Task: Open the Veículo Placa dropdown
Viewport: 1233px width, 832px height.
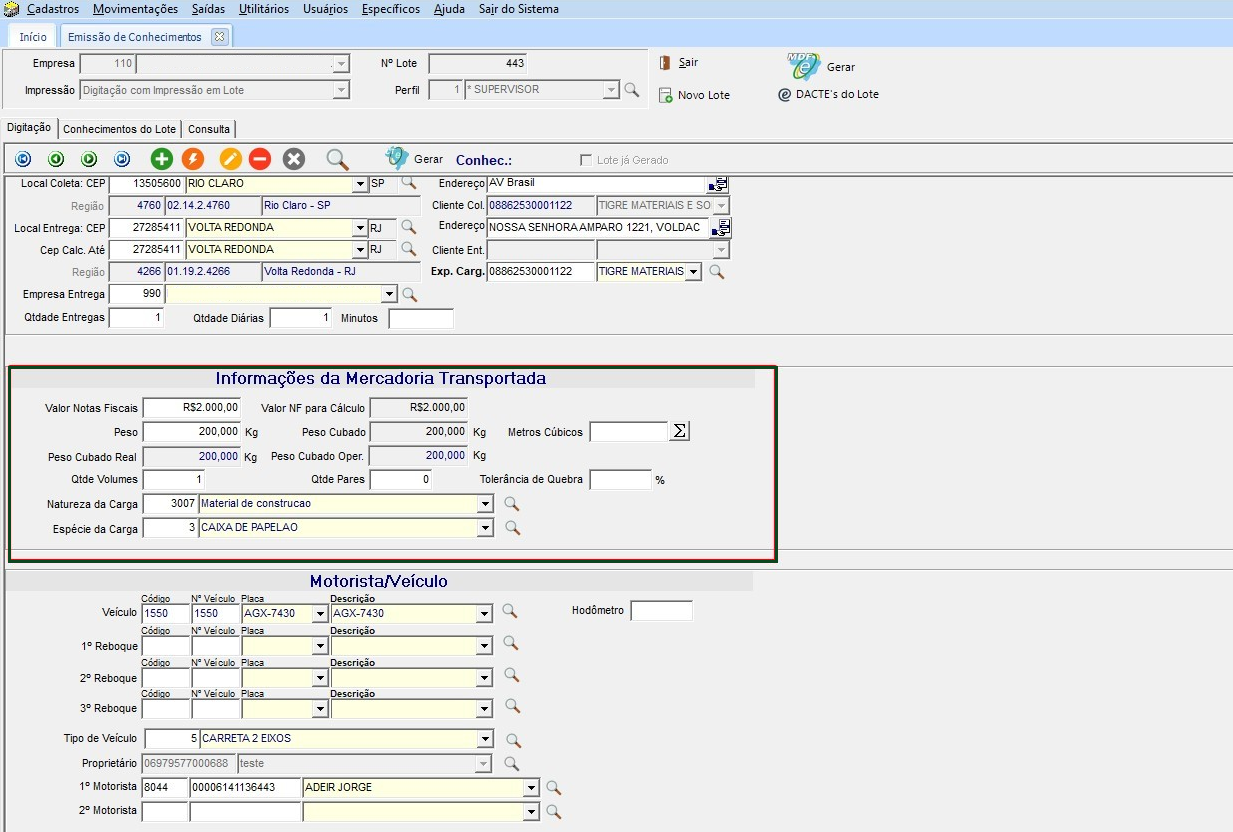Action: point(320,614)
